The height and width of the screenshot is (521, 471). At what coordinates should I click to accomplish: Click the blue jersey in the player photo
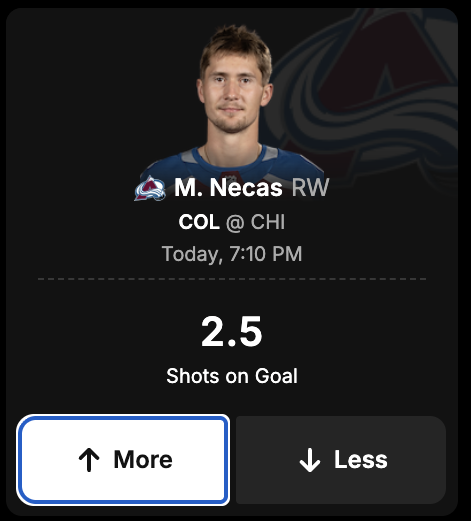click(x=233, y=165)
